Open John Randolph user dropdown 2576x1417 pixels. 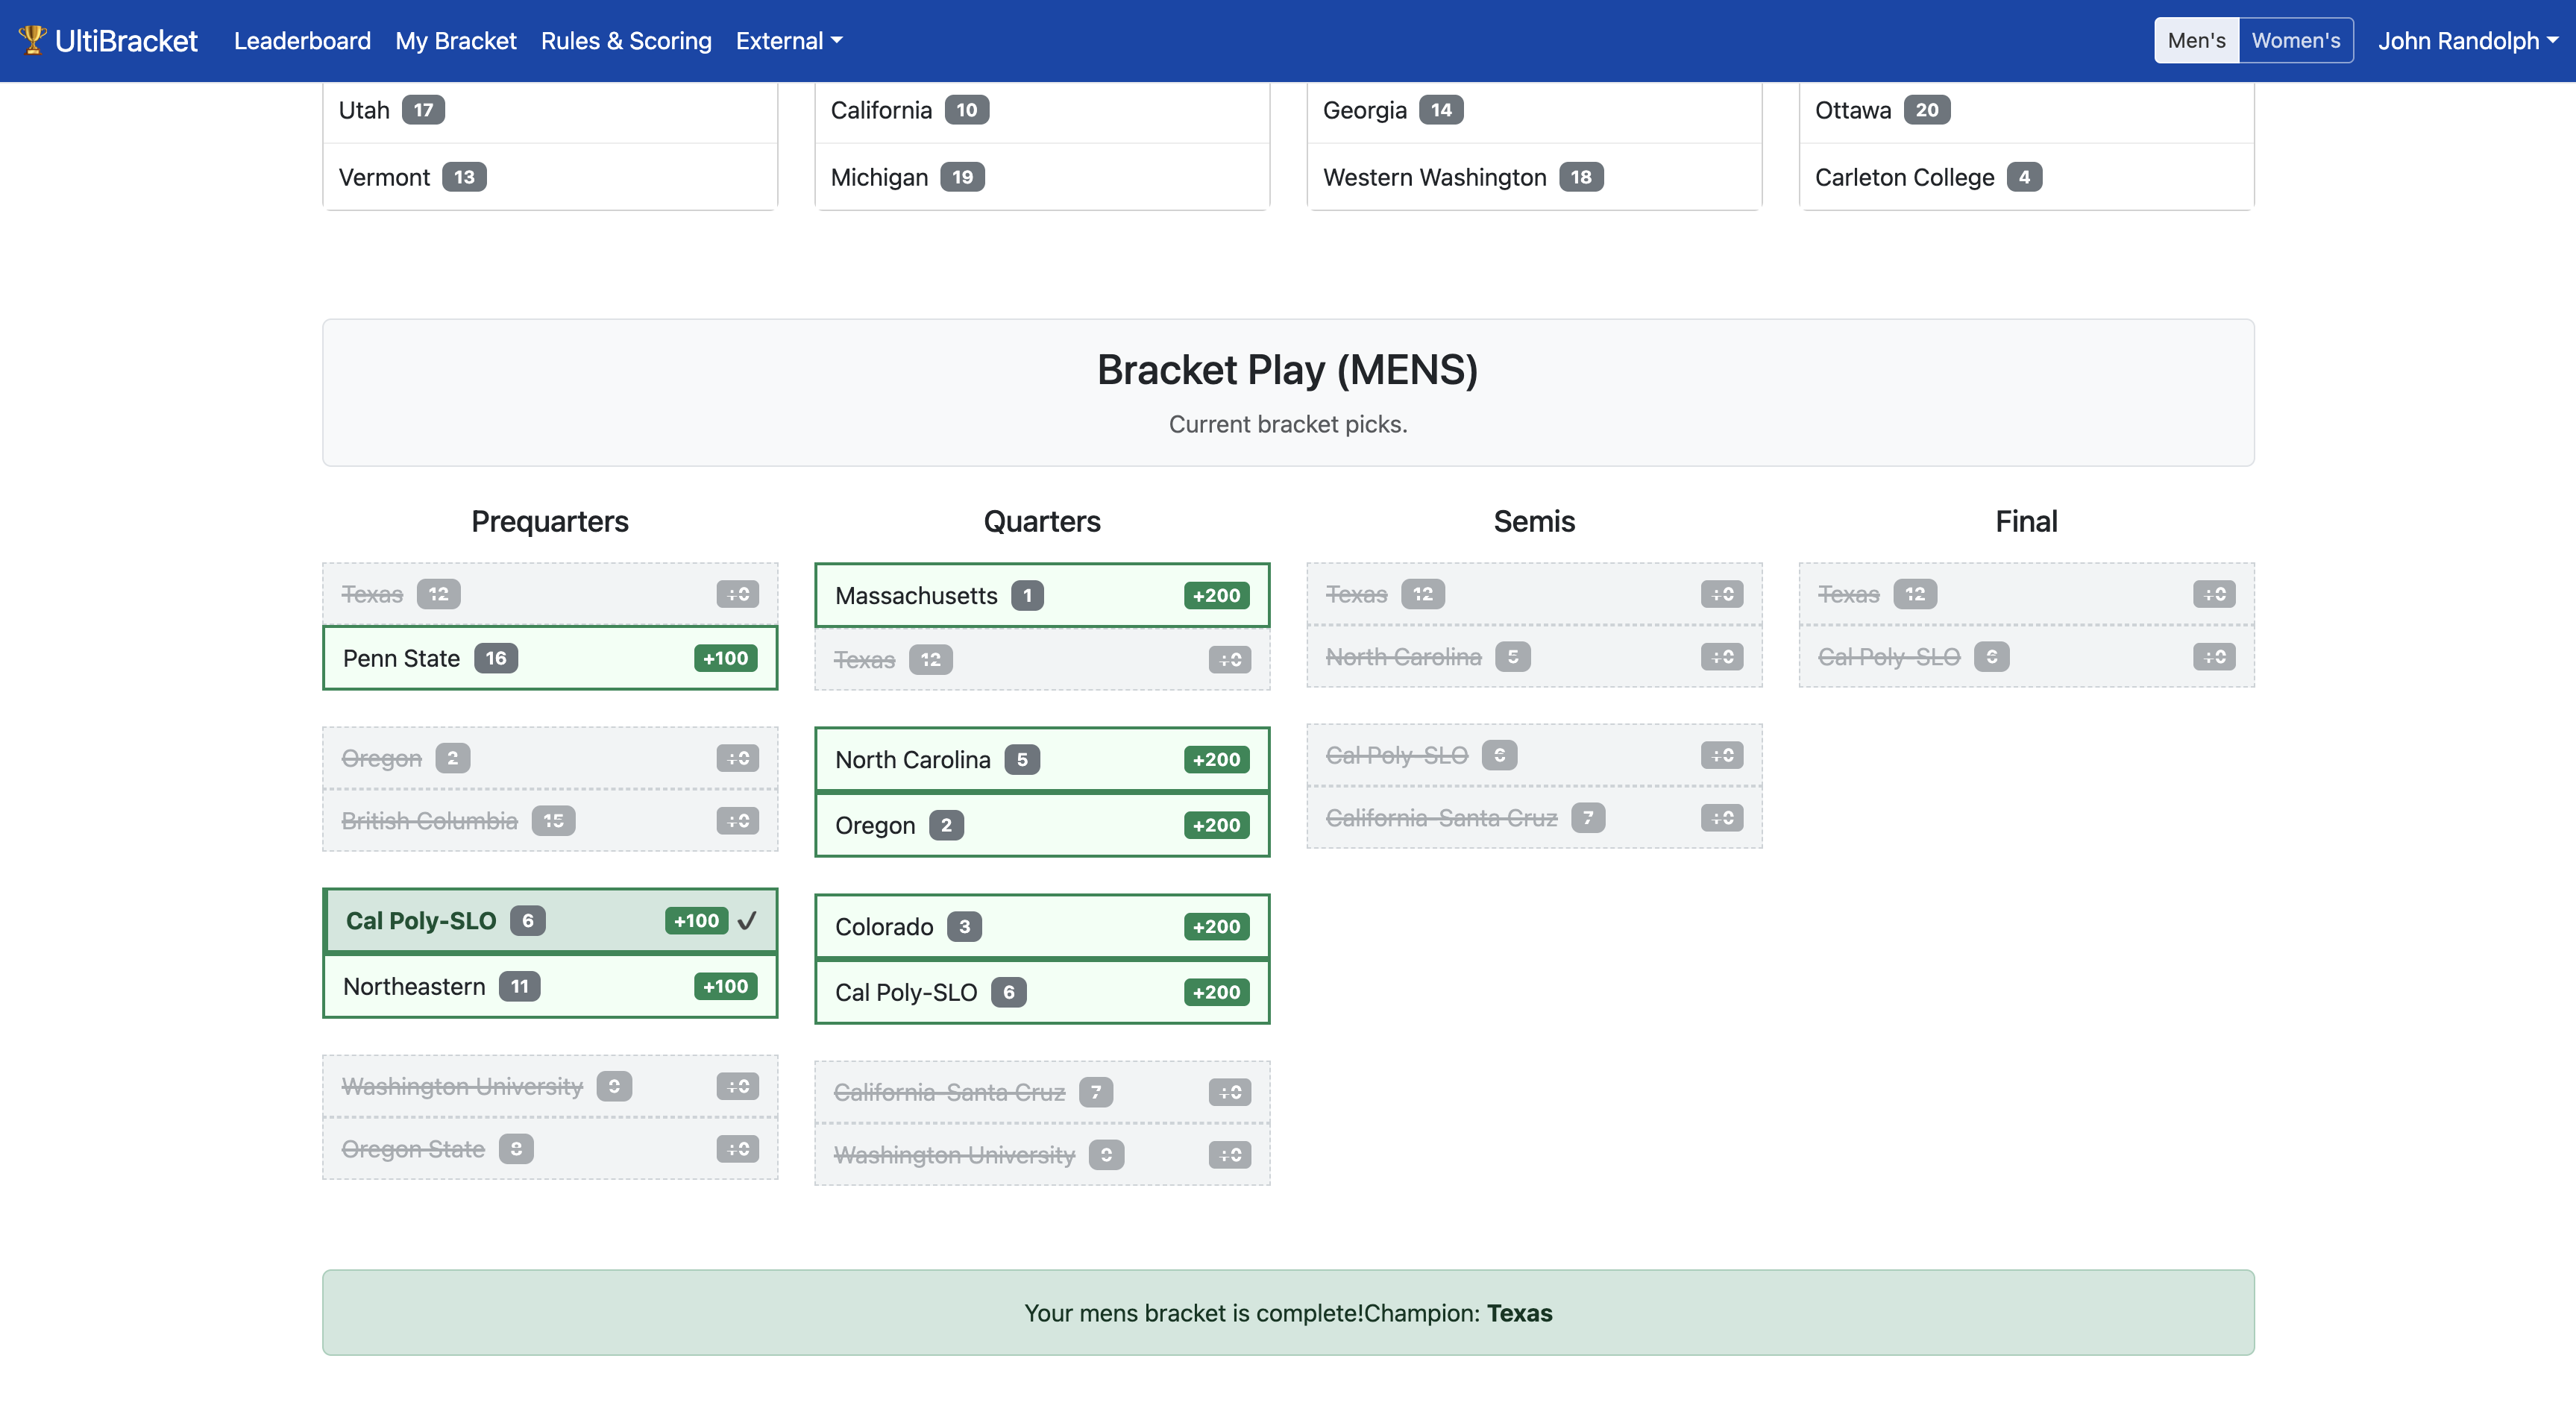point(2467,41)
